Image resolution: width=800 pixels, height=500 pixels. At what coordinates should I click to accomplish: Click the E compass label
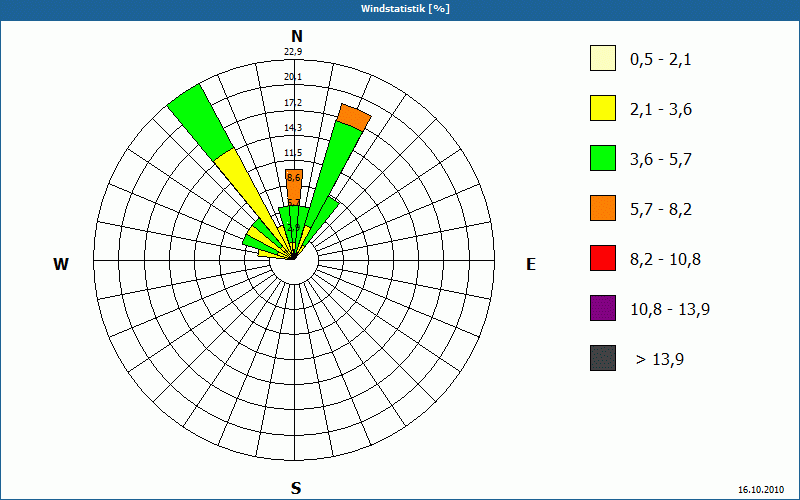click(x=531, y=264)
